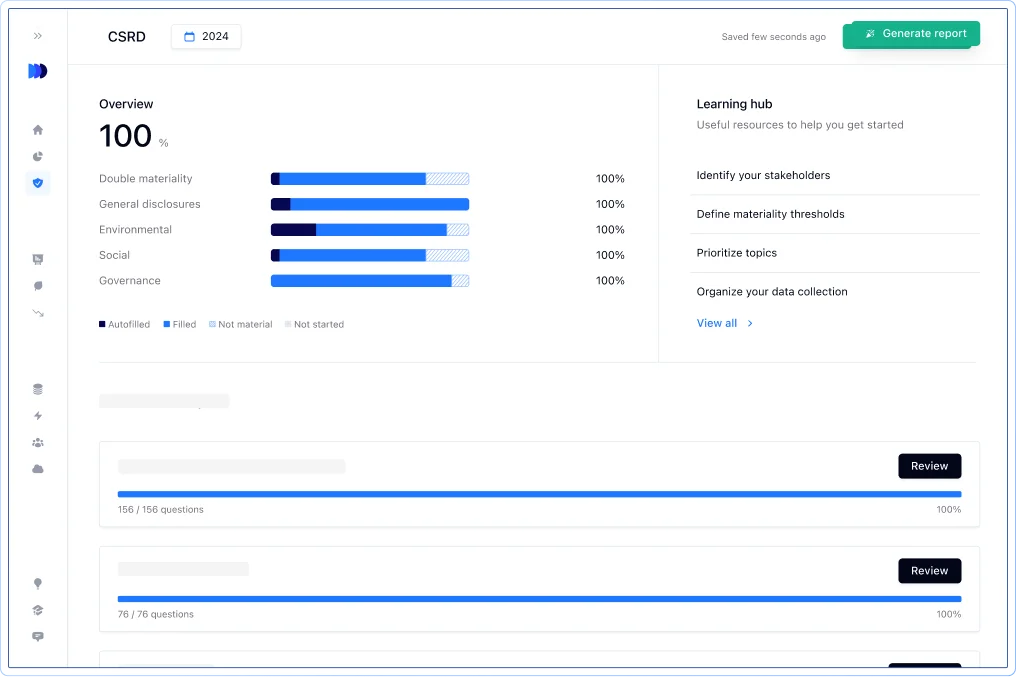The width and height of the screenshot is (1016, 677).
Task: Select the sustainability leaf icon
Action: coord(38,286)
